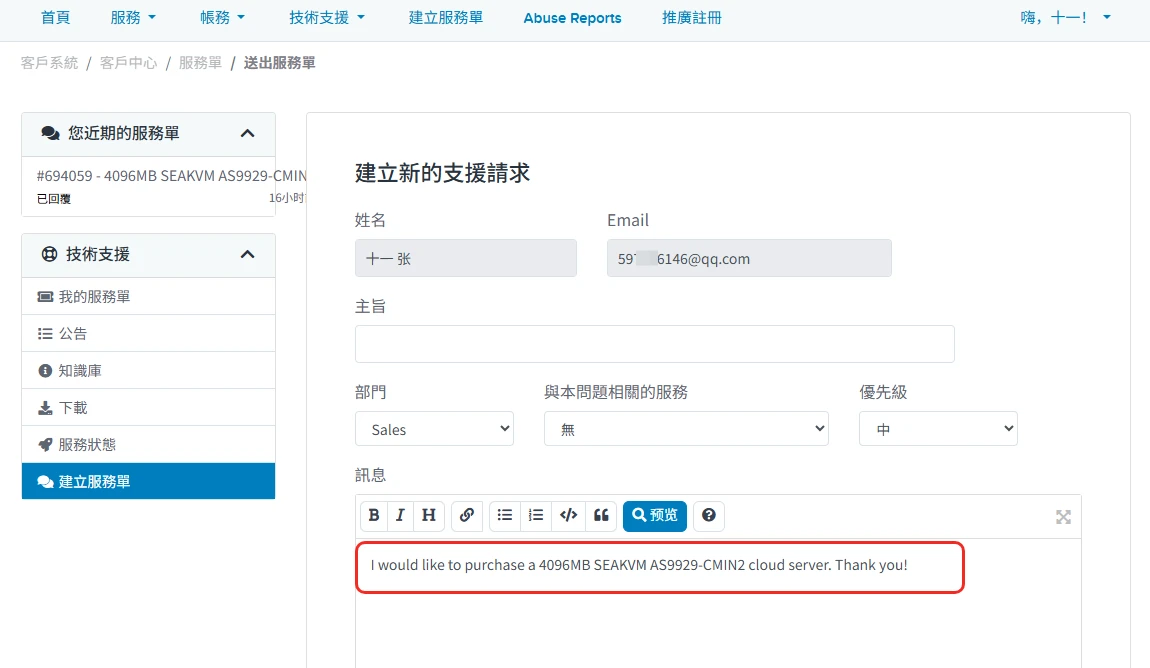Click inside the message text area
The image size is (1150, 668).
tap(718, 603)
